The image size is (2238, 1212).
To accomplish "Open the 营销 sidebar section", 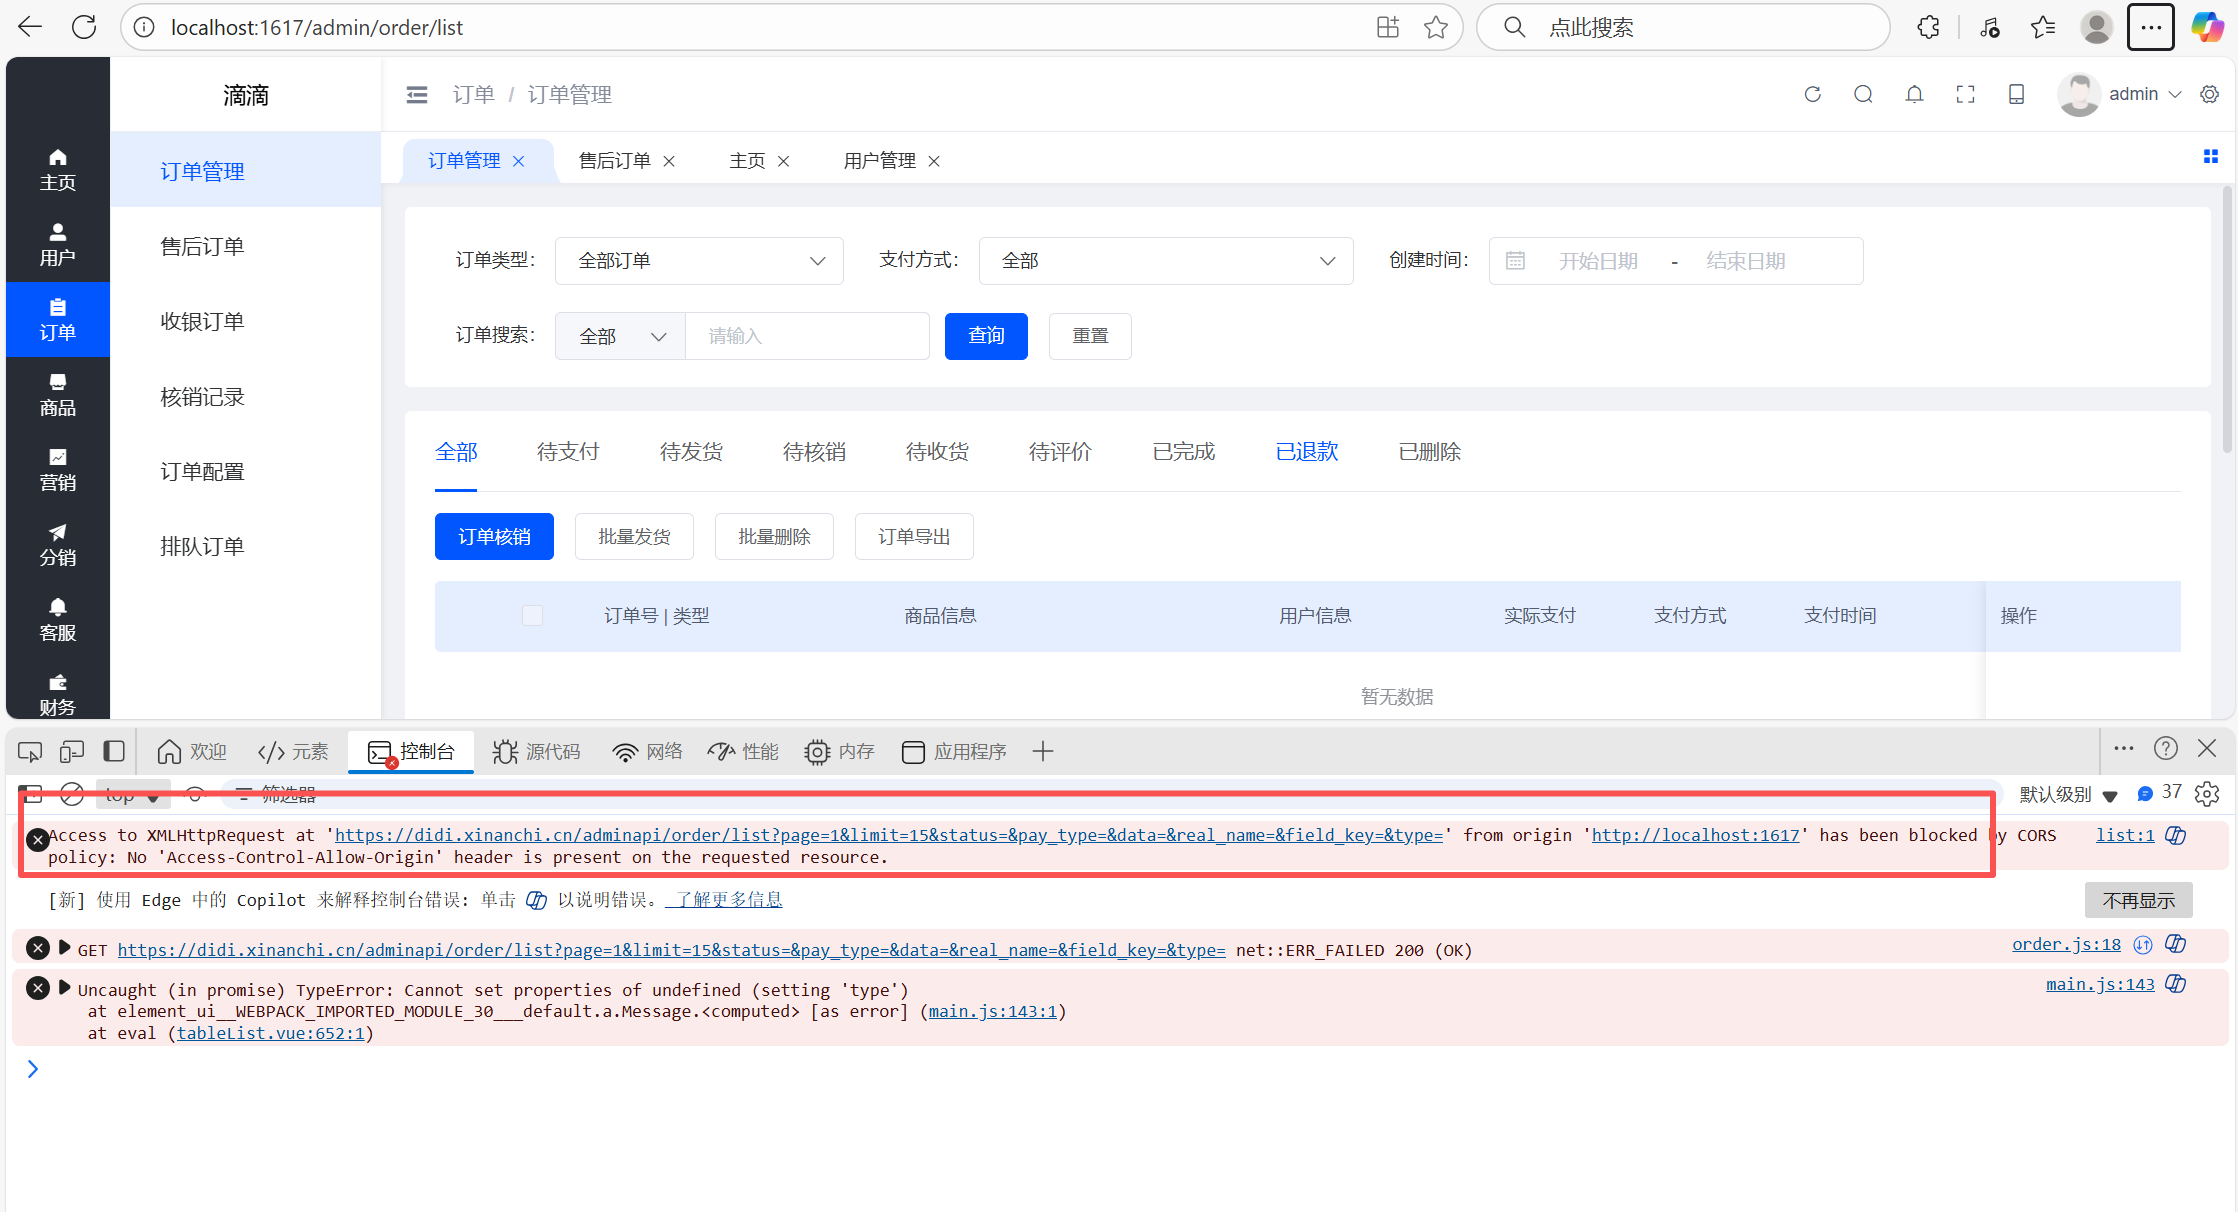I will pos(58,470).
